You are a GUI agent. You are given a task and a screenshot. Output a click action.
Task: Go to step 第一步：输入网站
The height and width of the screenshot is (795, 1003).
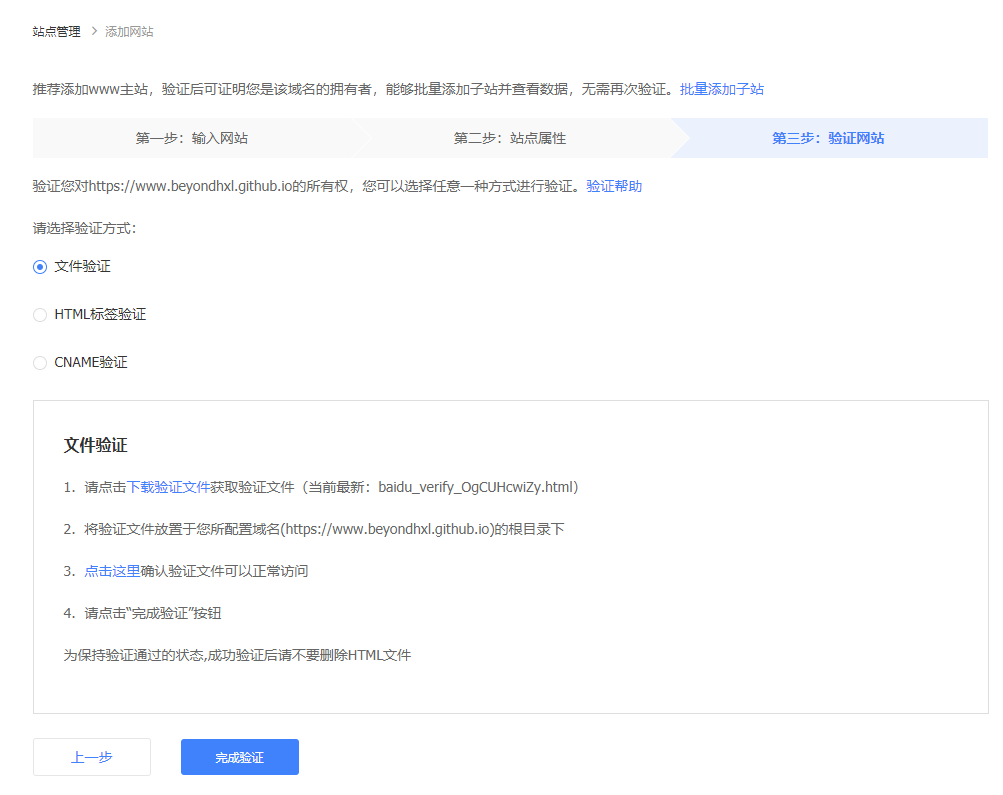coord(191,138)
